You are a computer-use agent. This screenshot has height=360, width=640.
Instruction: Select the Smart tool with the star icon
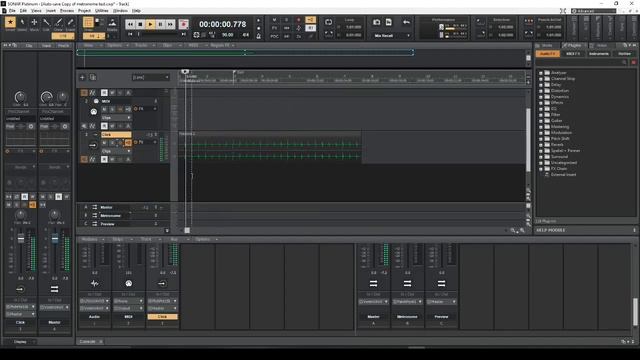(10, 22)
